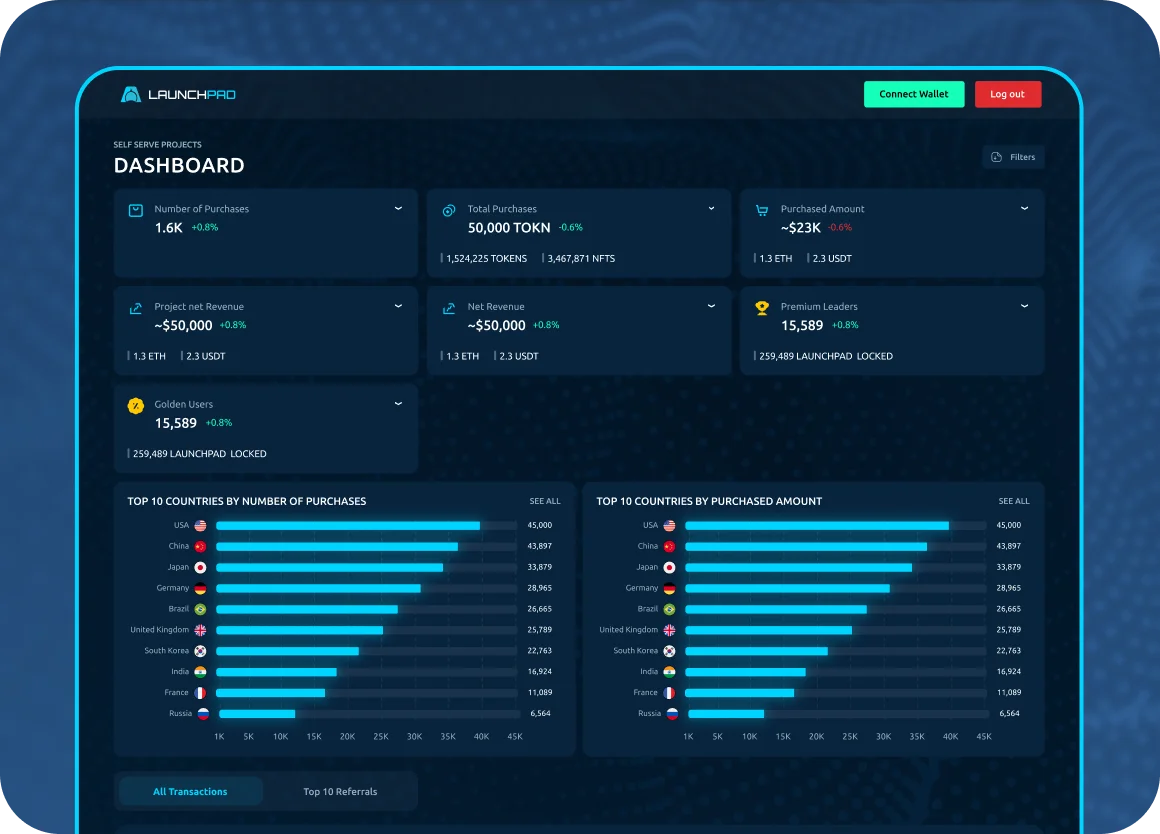This screenshot has width=1160, height=834.
Task: Open the Top 10 Referrals tab
Action: (340, 792)
